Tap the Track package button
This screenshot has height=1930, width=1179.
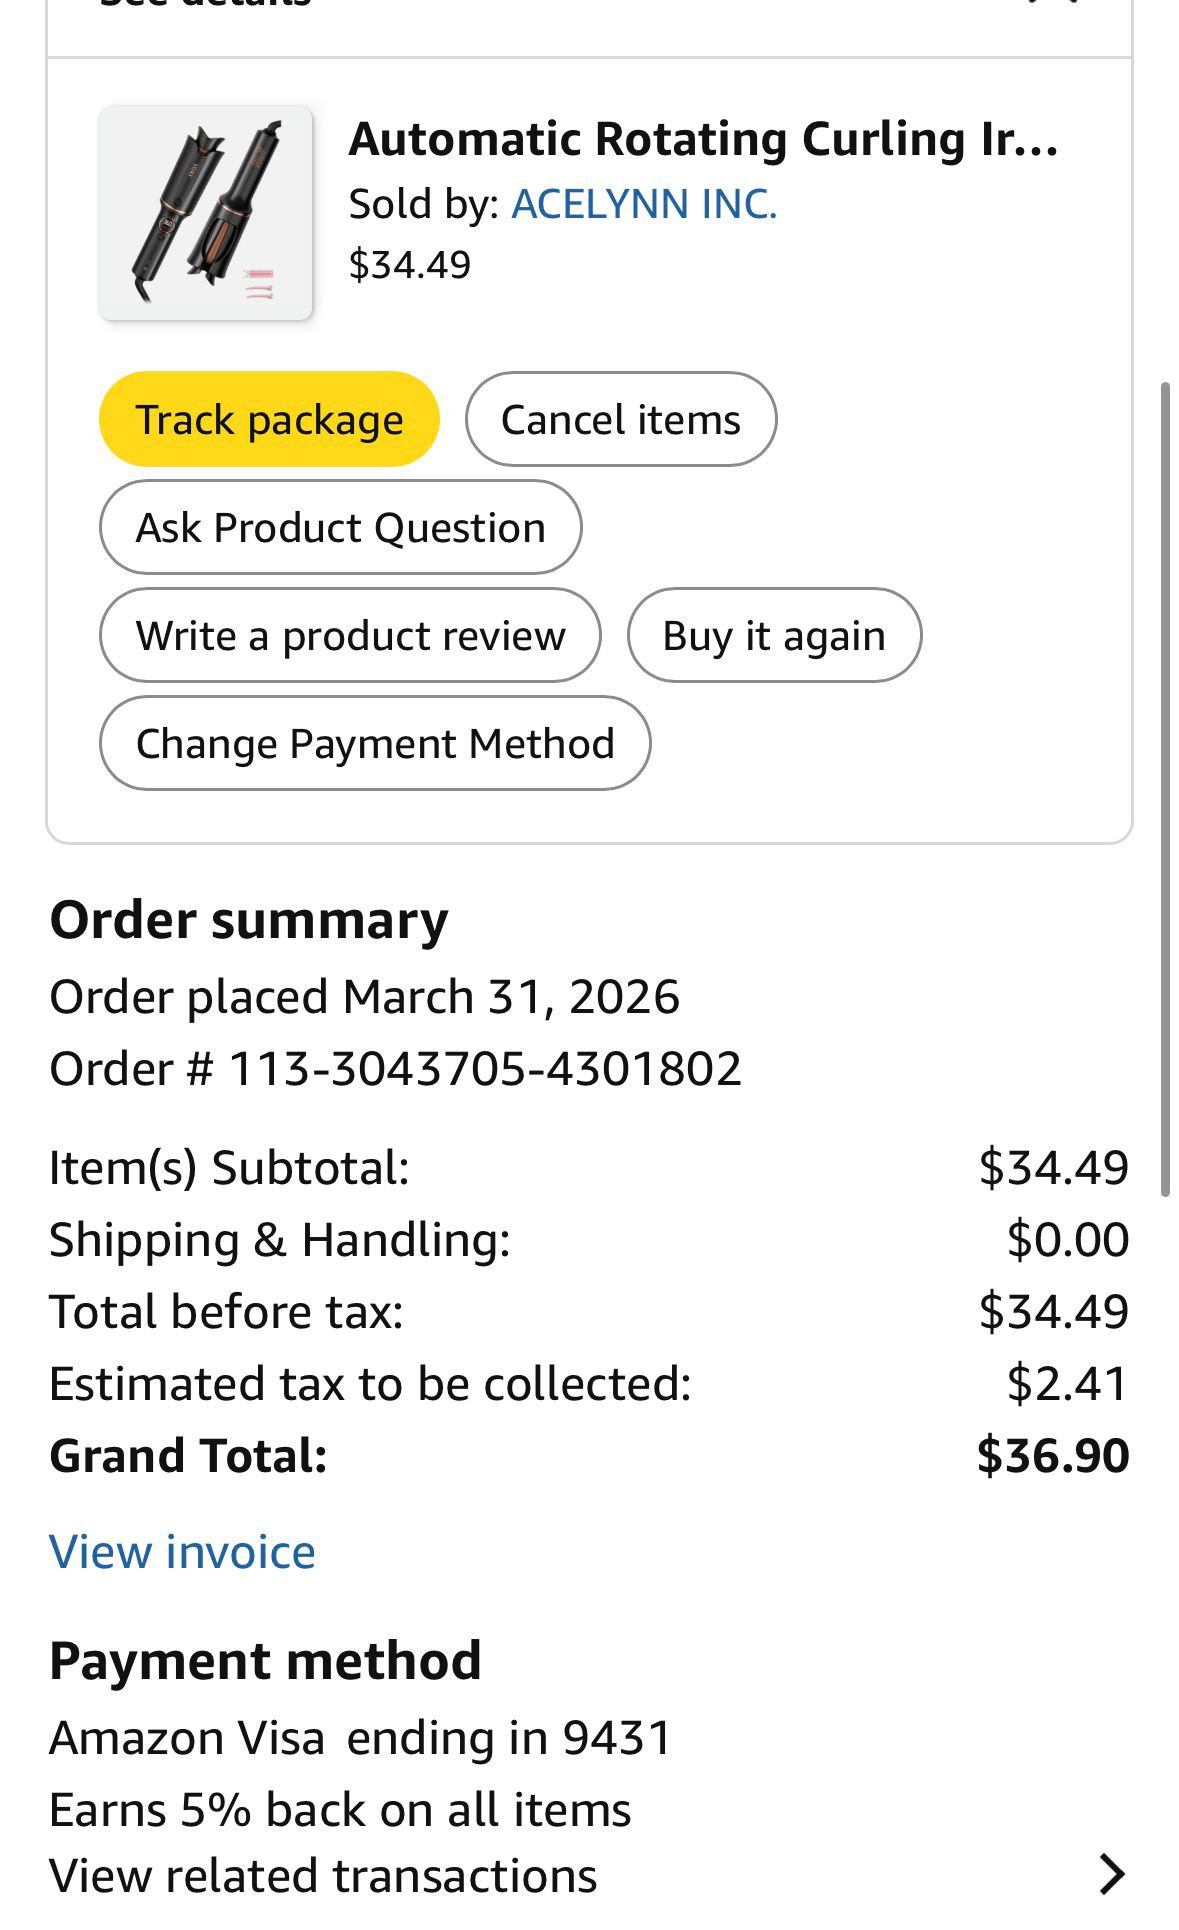[x=269, y=419]
